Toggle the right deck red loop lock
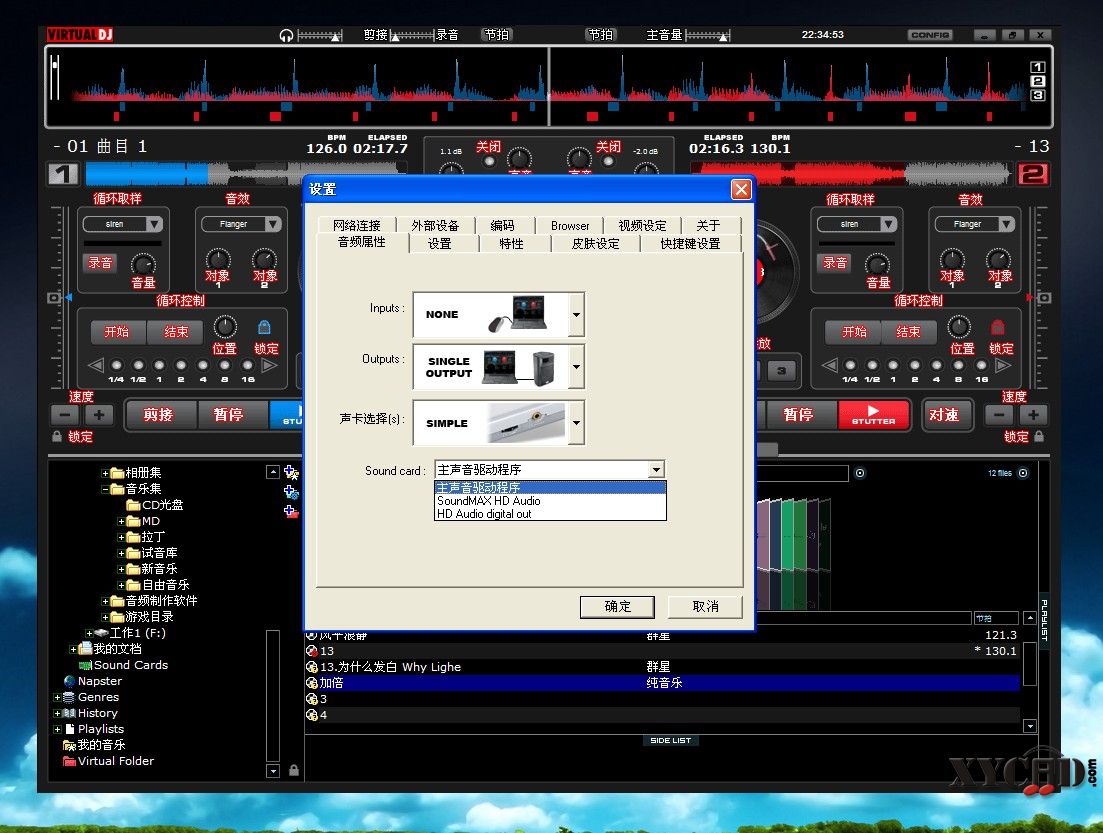The image size is (1103, 833). pos(997,327)
